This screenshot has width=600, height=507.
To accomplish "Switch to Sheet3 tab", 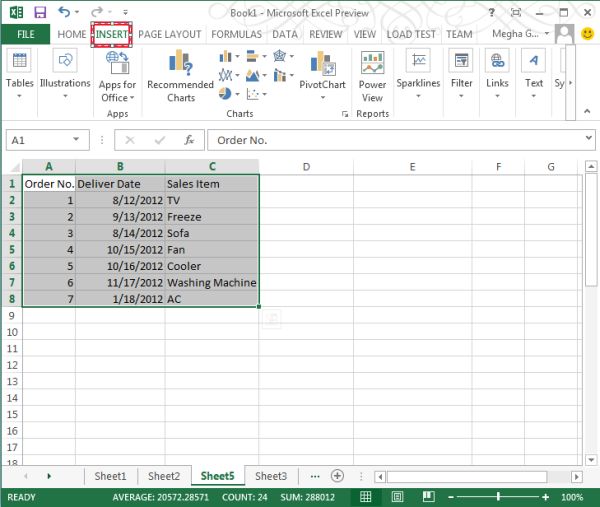I will tap(271, 476).
